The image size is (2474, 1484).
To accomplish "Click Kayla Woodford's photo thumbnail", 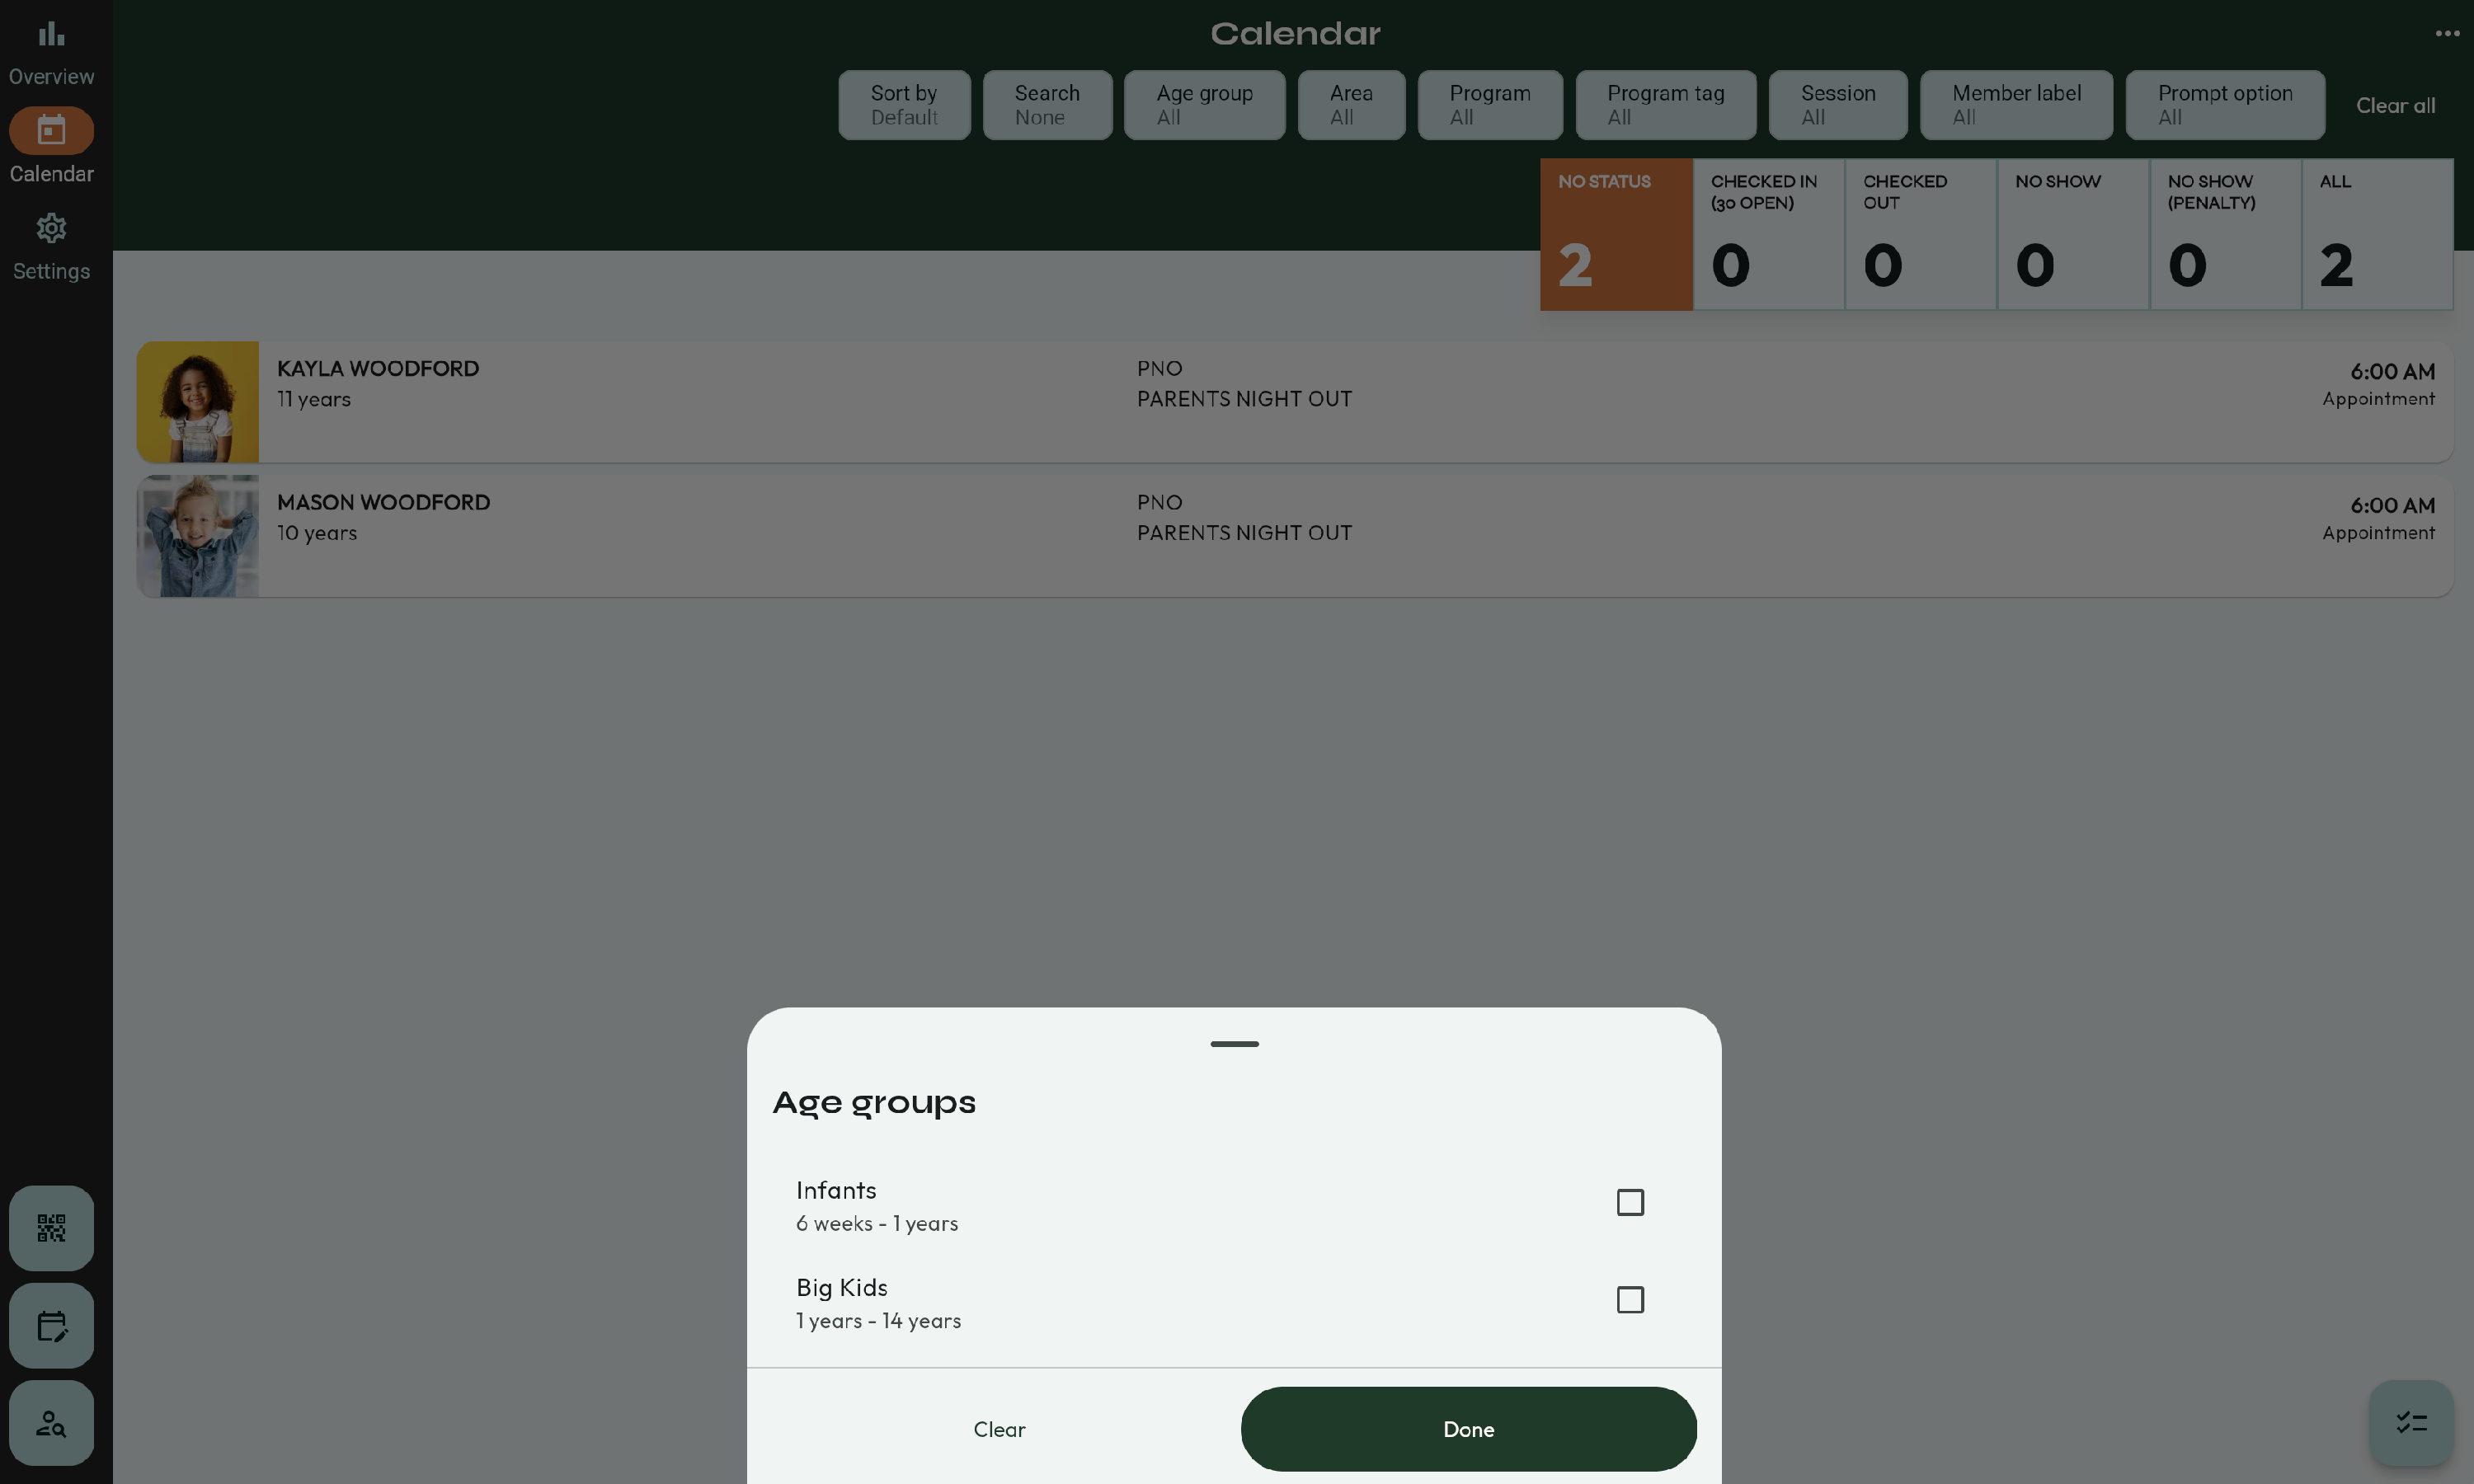I will 198,402.
